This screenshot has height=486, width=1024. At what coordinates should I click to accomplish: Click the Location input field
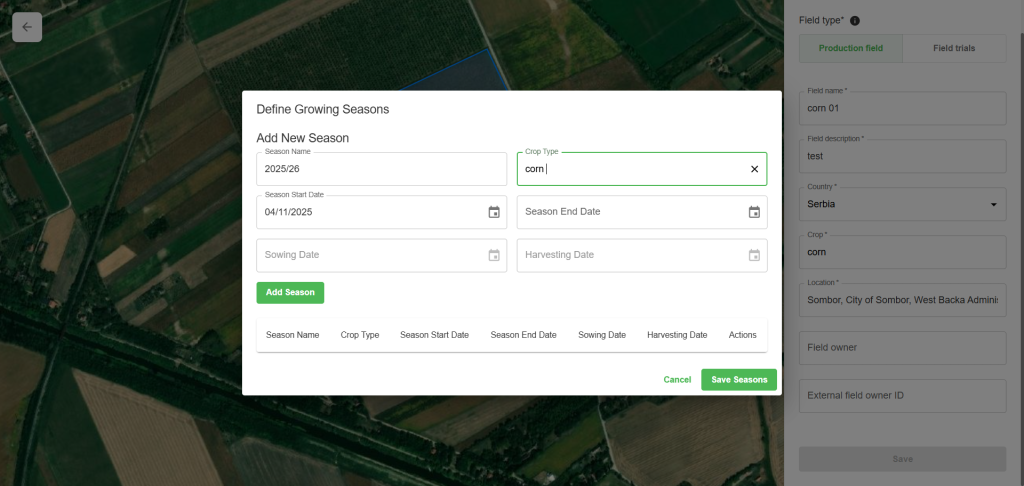(x=901, y=300)
